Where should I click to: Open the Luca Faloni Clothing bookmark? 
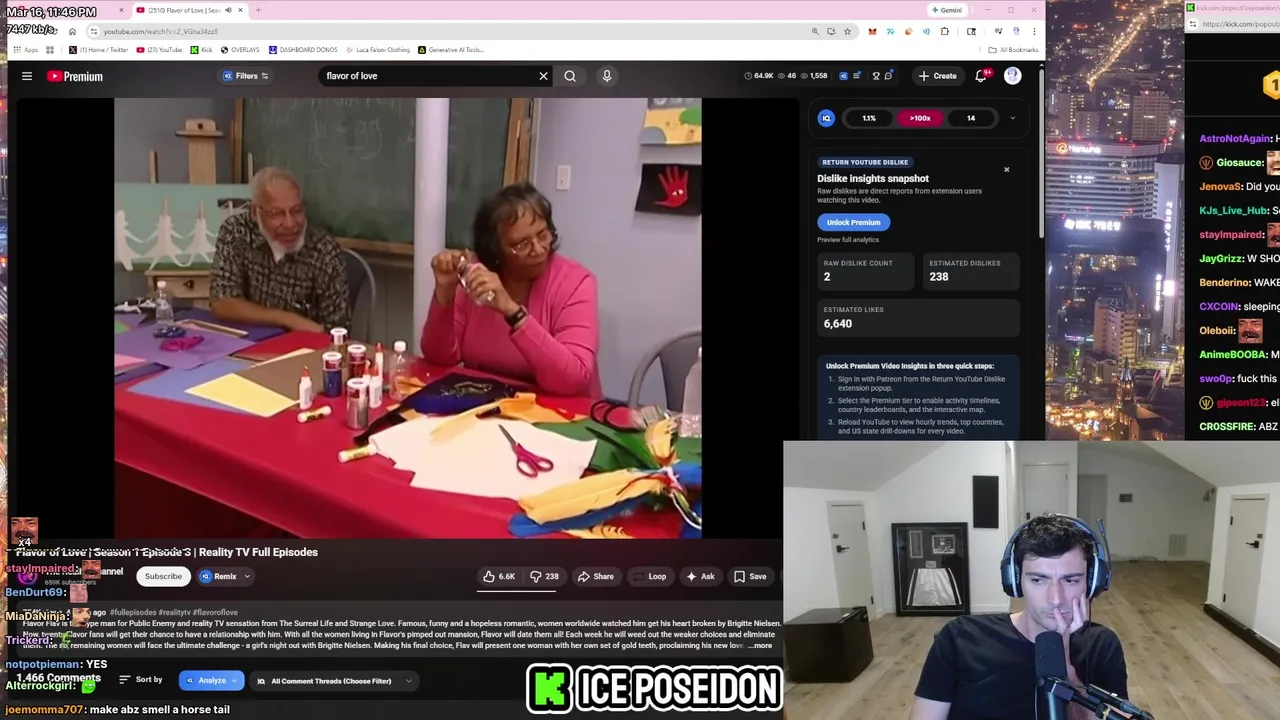point(378,50)
